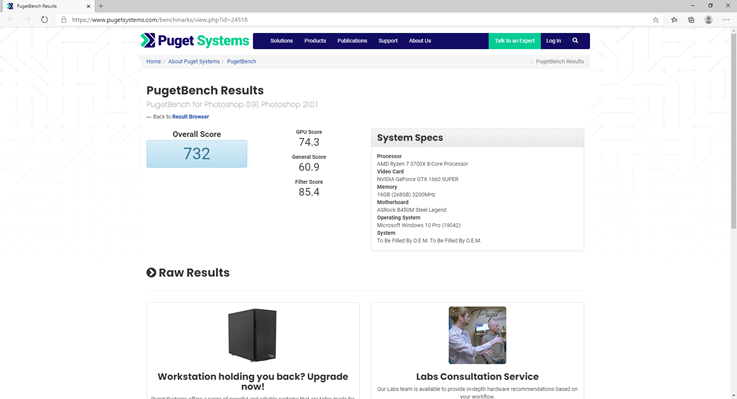This screenshot has width=737, height=399.
Task: Go back to Result Browser link
Action: pyautogui.click(x=190, y=117)
